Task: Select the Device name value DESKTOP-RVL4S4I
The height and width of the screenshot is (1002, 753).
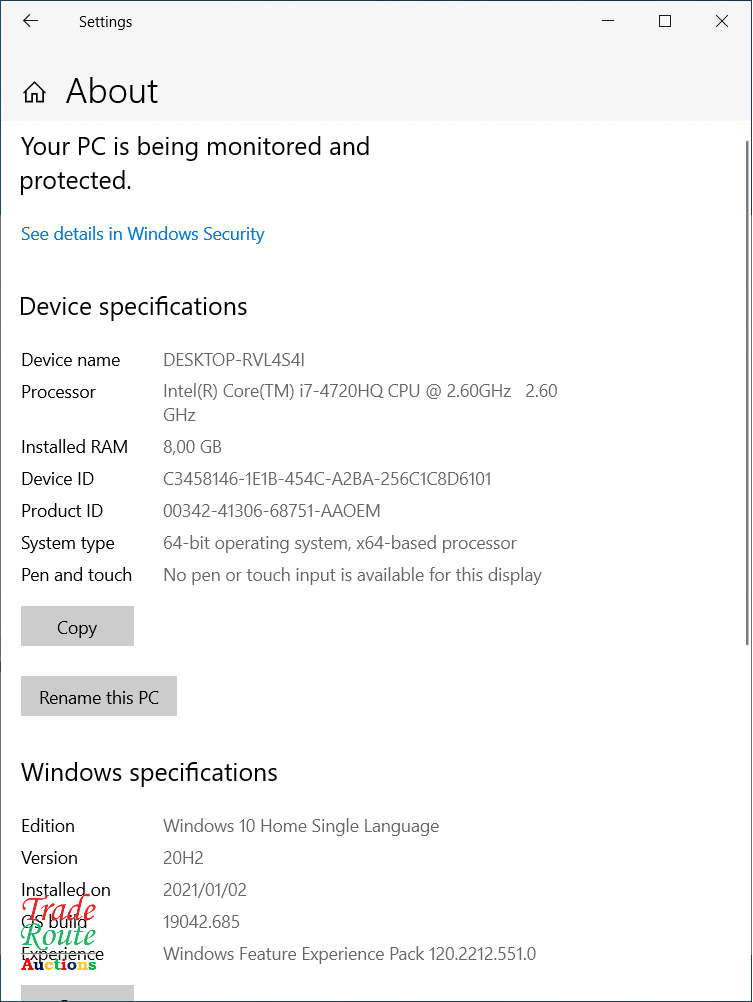Action: pyautogui.click(x=235, y=359)
